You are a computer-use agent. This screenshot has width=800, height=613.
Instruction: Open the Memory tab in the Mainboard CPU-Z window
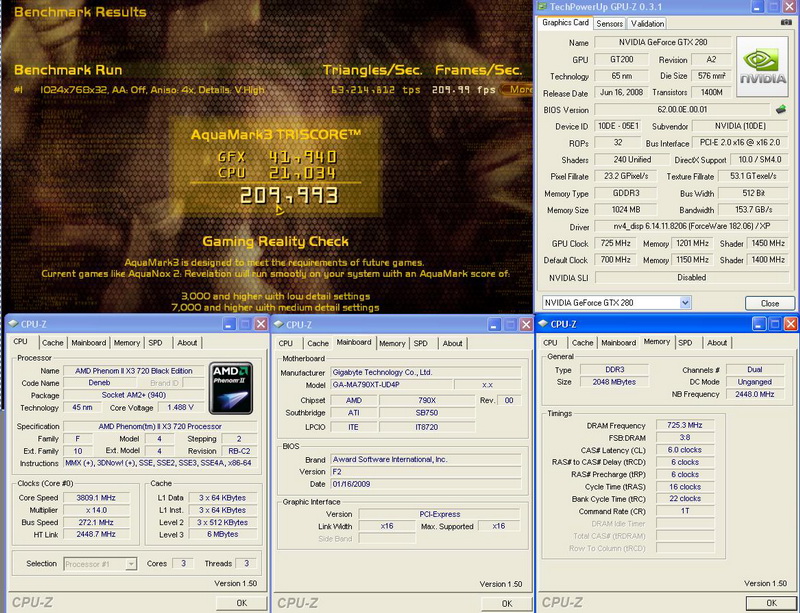tap(392, 344)
